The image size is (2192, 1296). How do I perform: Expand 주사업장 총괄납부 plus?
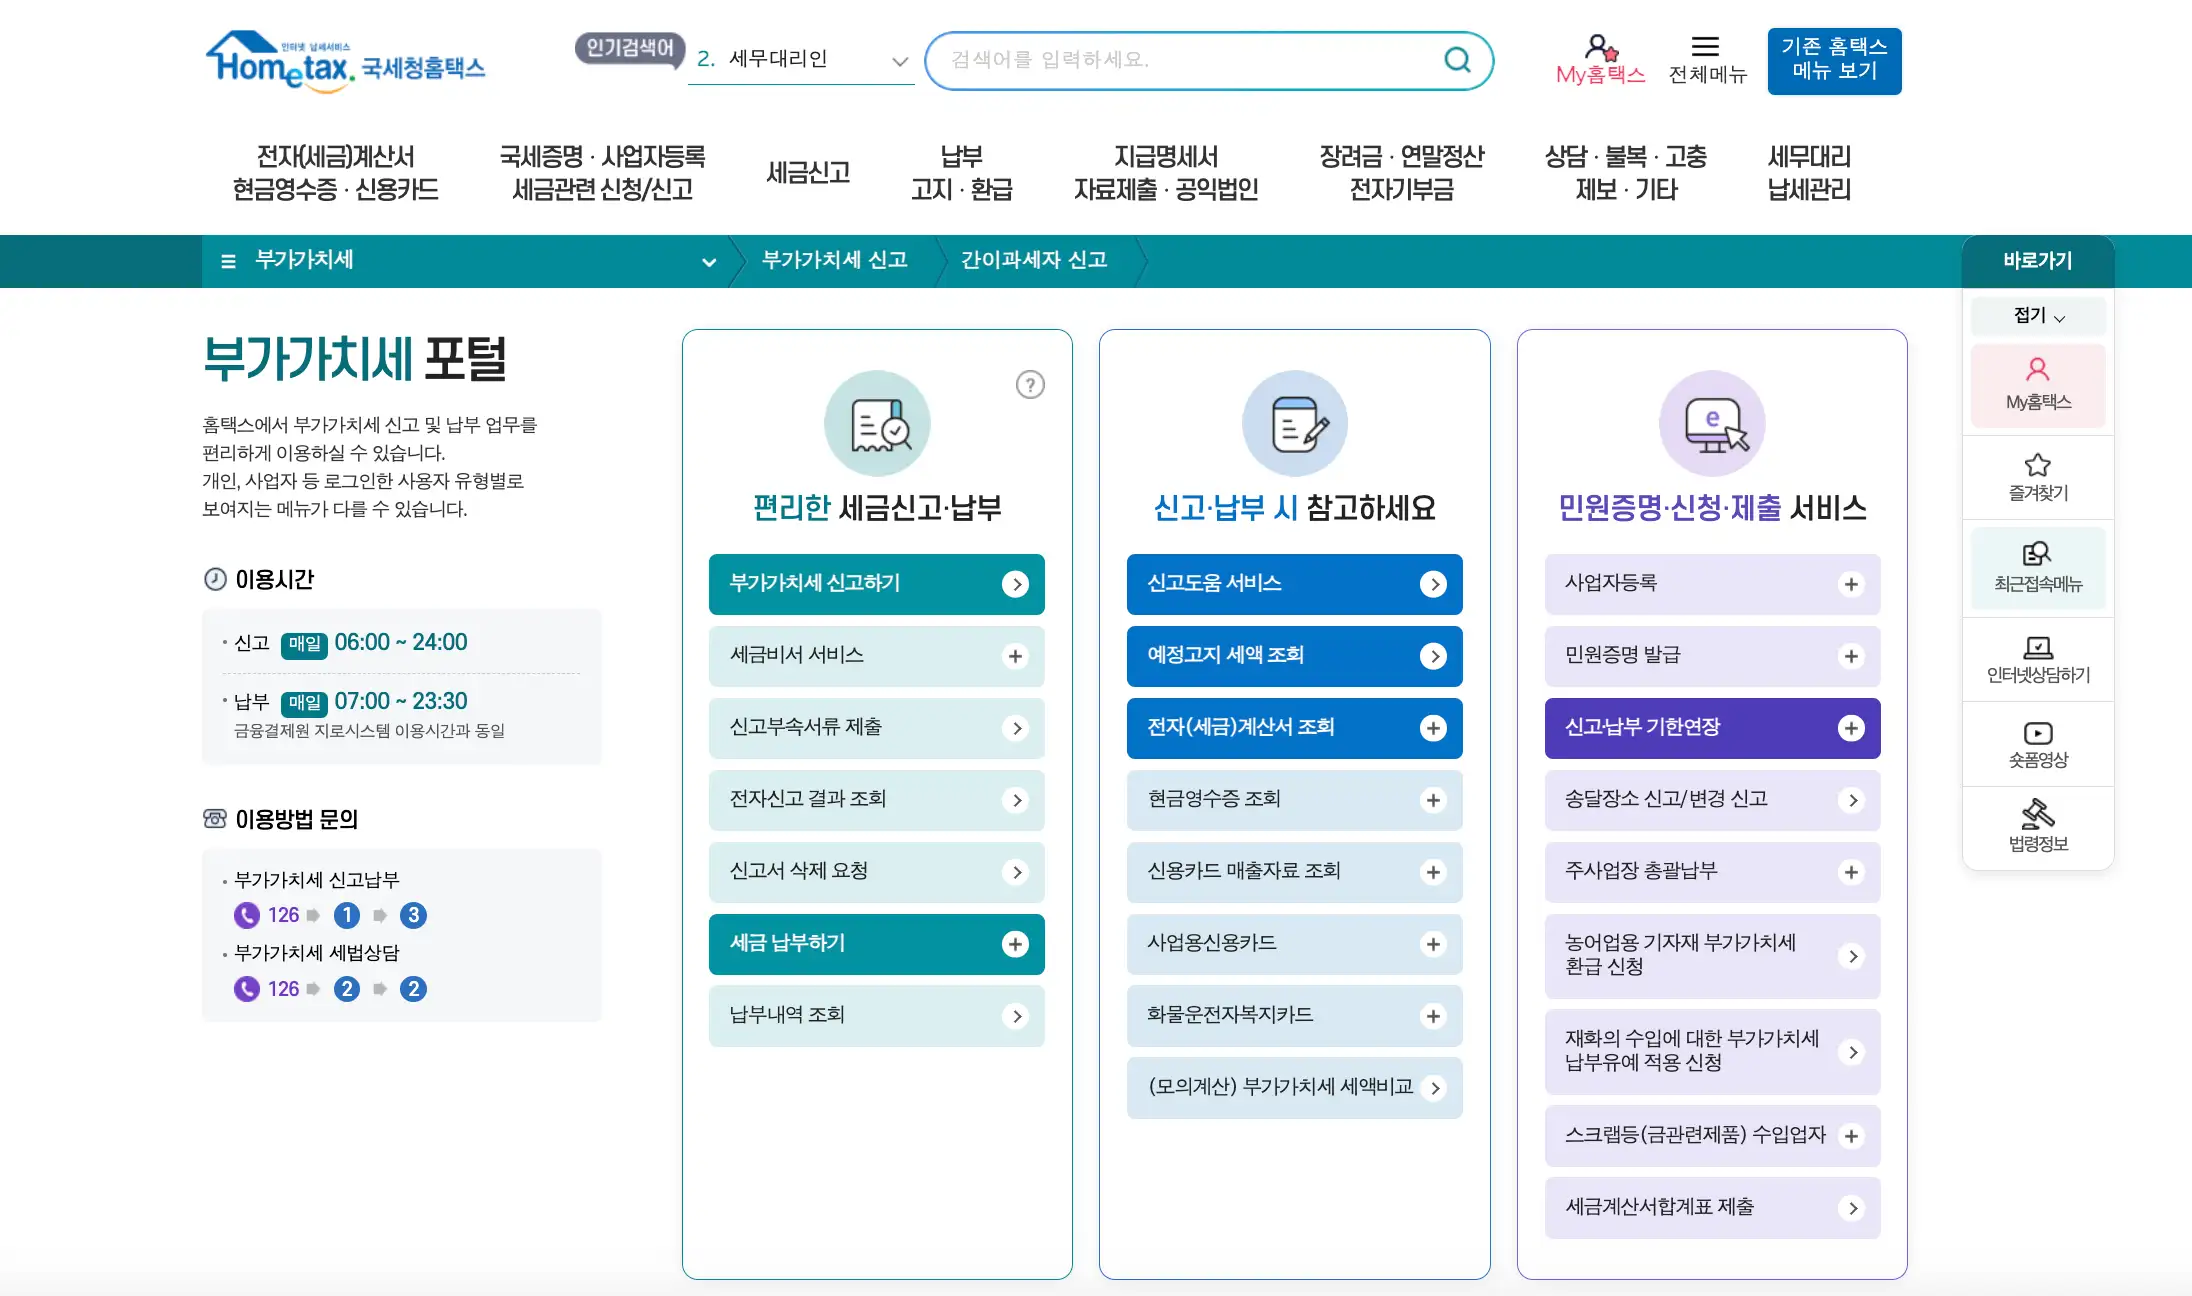(1851, 872)
